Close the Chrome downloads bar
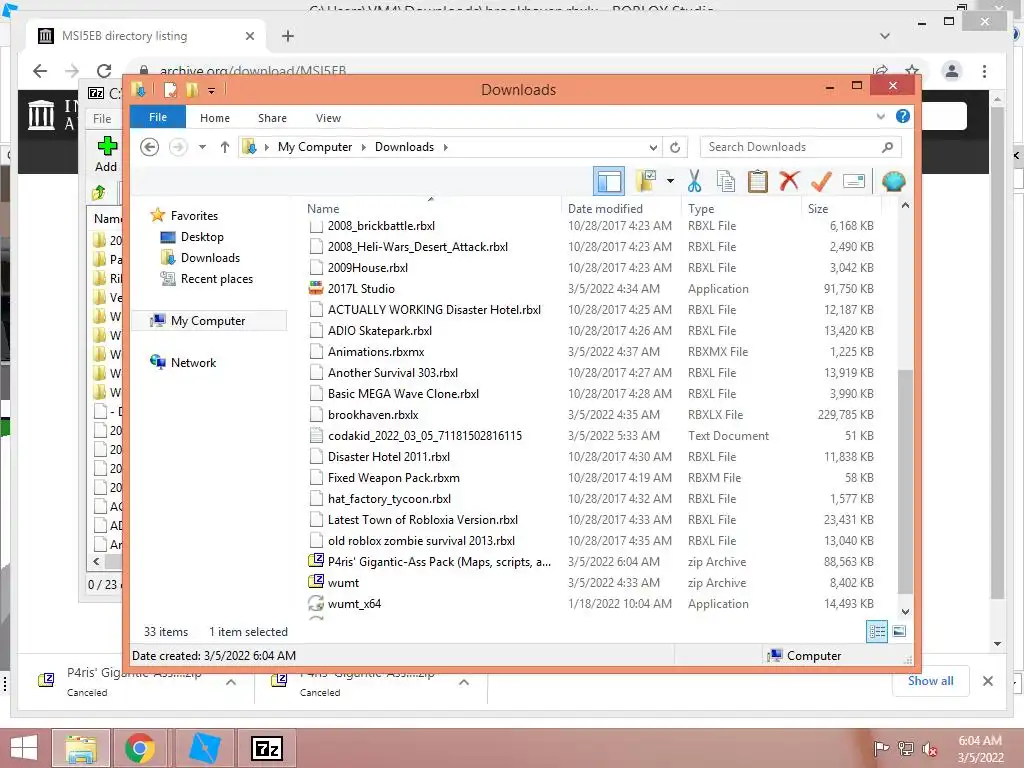This screenshot has height=768, width=1024. tap(987, 681)
